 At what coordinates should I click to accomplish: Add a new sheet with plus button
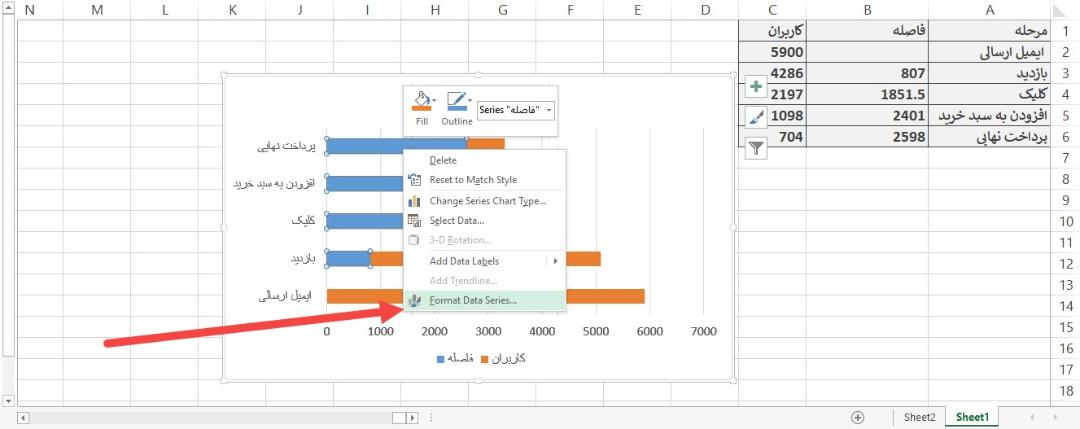click(858, 417)
